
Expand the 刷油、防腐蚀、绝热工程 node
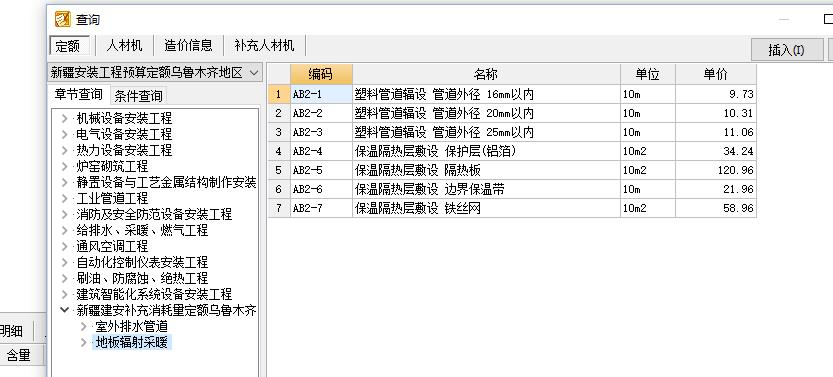point(65,278)
